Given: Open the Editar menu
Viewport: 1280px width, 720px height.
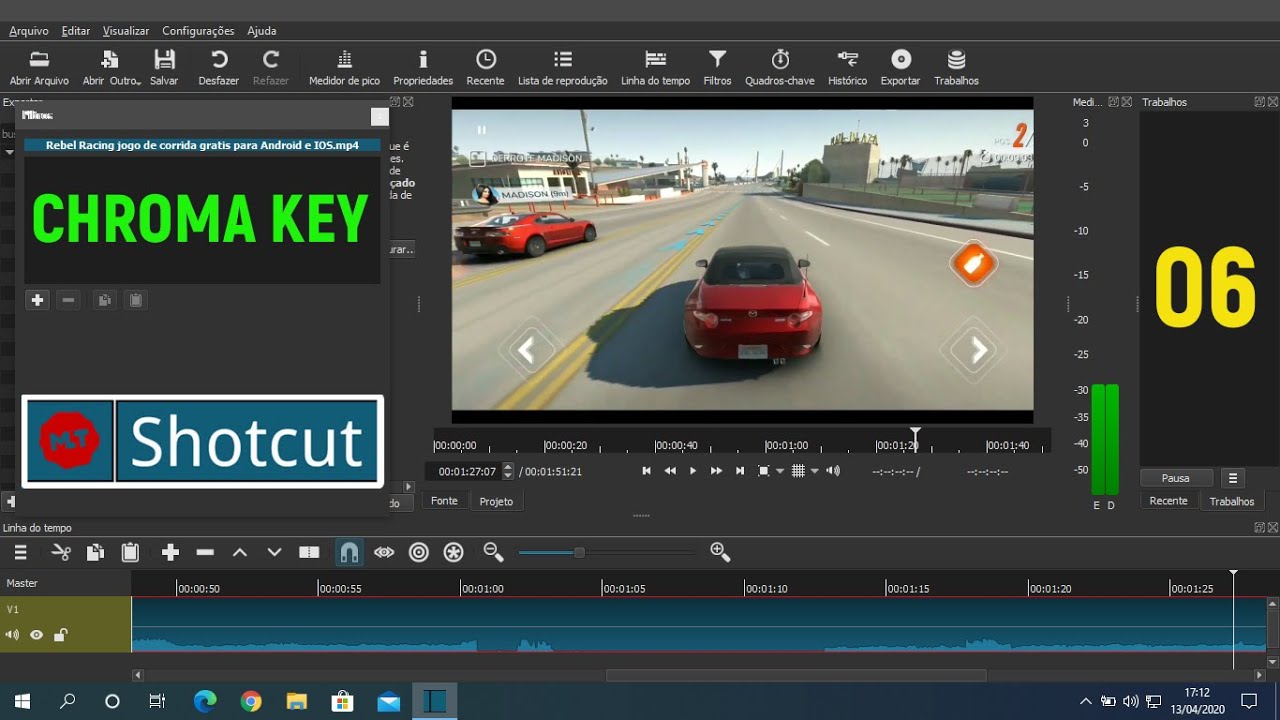Looking at the screenshot, I should click(x=76, y=31).
